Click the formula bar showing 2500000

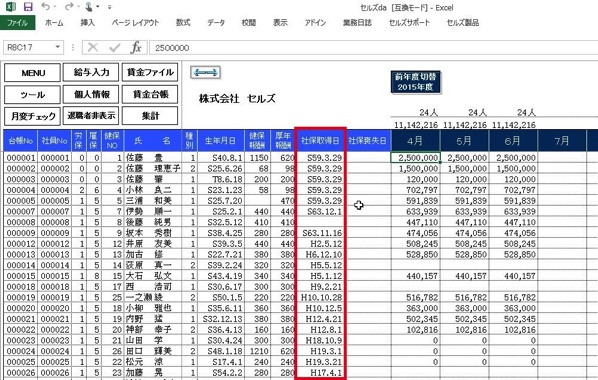[373, 48]
